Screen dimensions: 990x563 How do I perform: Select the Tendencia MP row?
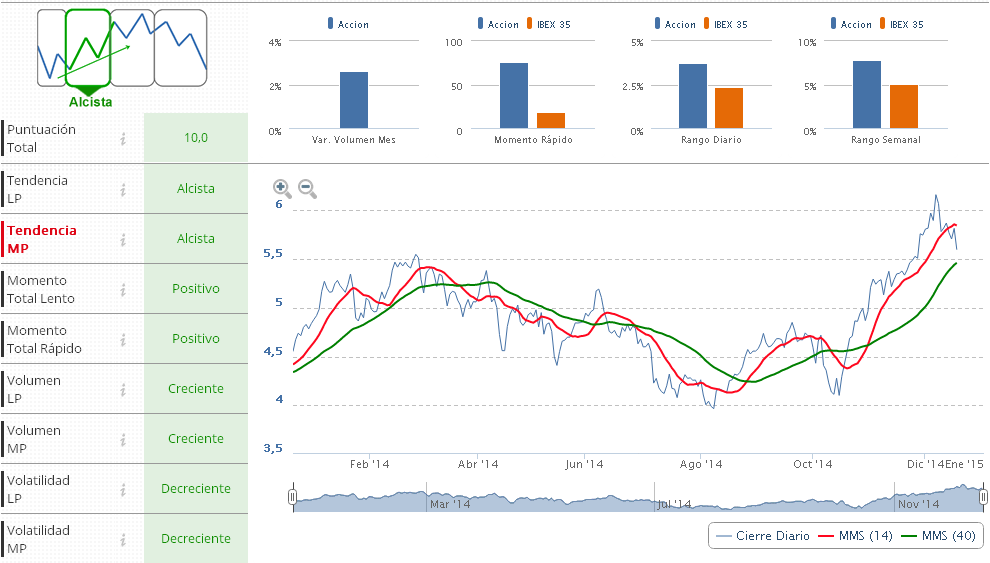(x=42, y=239)
